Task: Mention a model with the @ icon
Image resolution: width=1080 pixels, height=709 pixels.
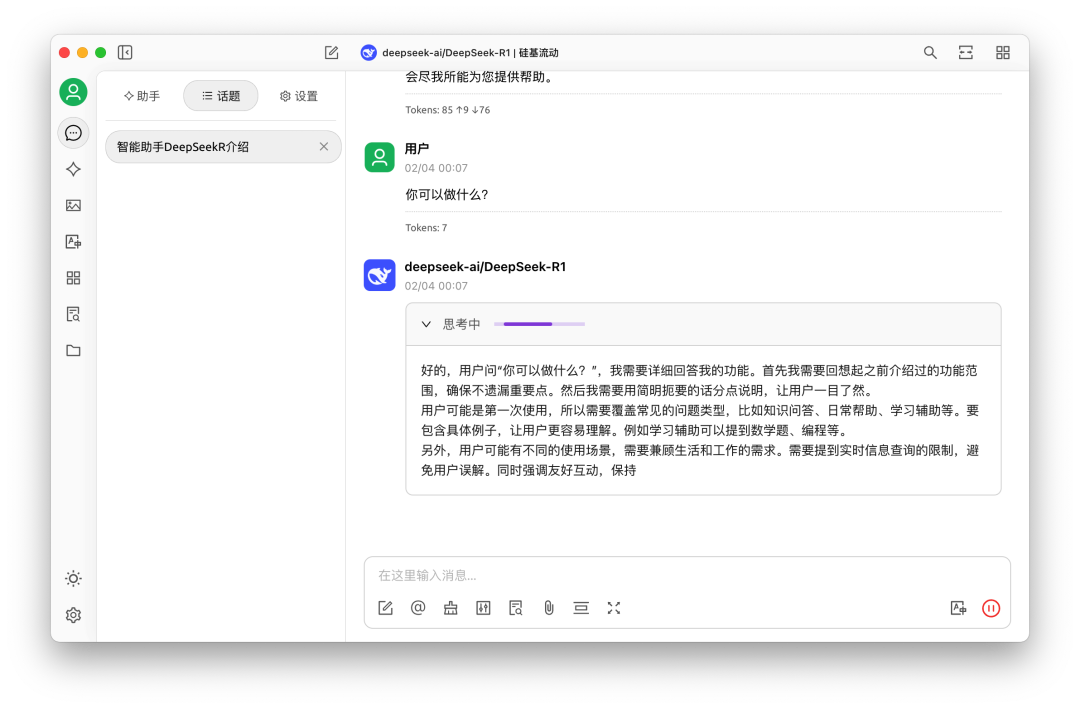Action: tap(418, 607)
